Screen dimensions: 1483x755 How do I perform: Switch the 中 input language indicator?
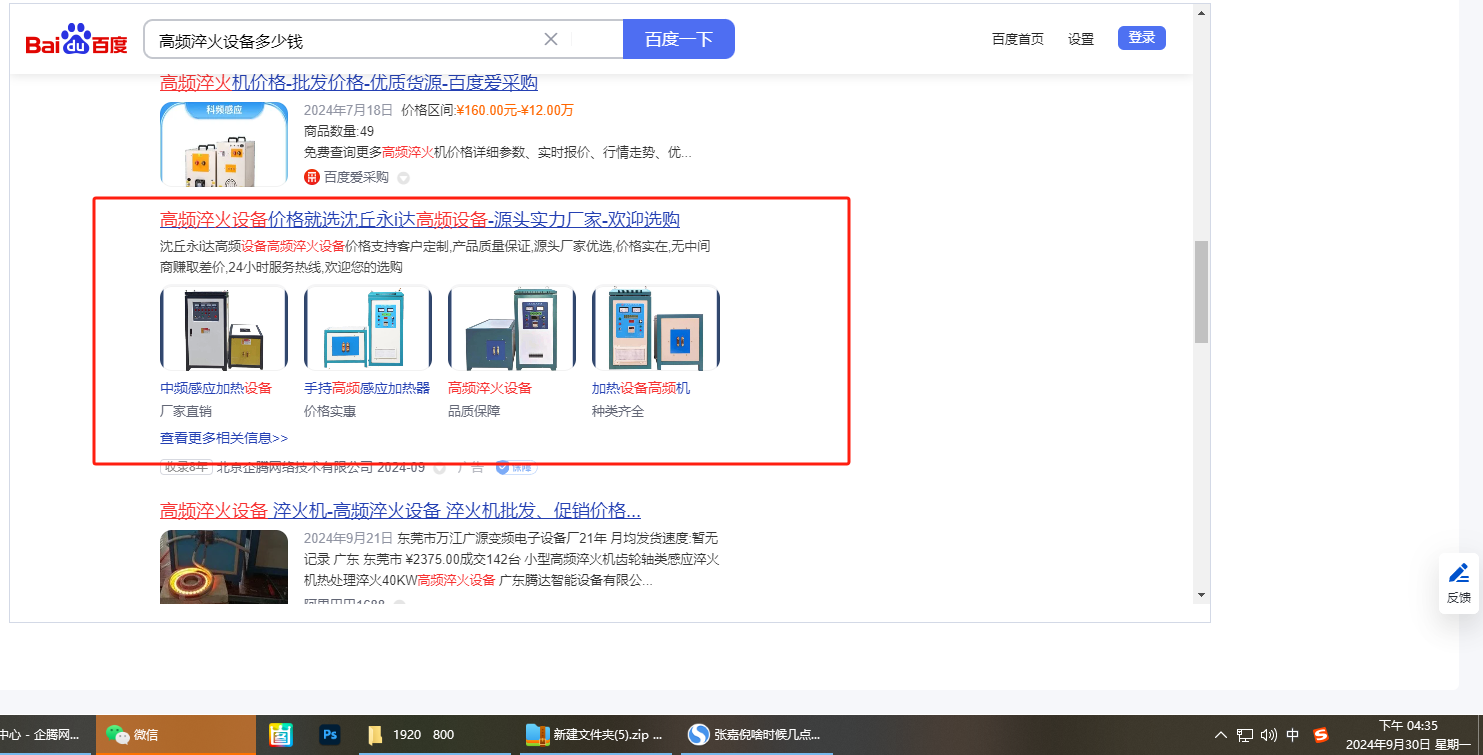click(1293, 735)
